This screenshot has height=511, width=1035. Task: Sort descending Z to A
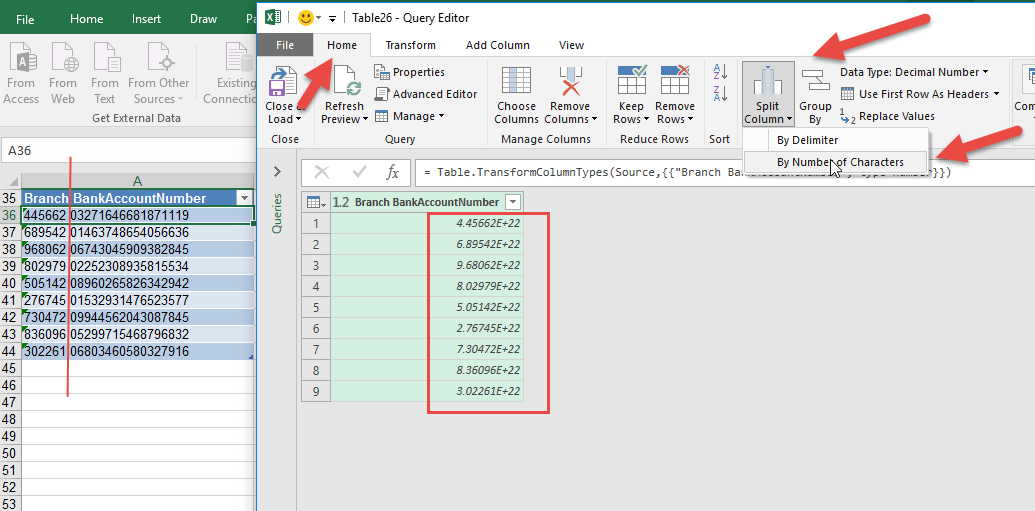point(719,92)
